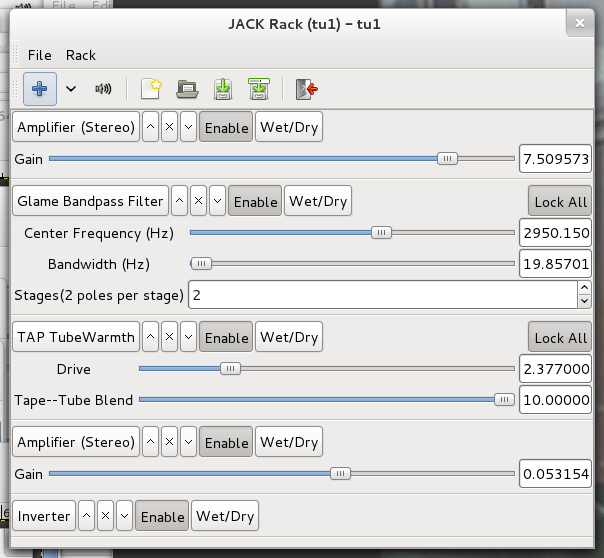Image resolution: width=604 pixels, height=558 pixels.
Task: Toggle Lock All on TAP TubeWarmth
Action: click(560, 337)
